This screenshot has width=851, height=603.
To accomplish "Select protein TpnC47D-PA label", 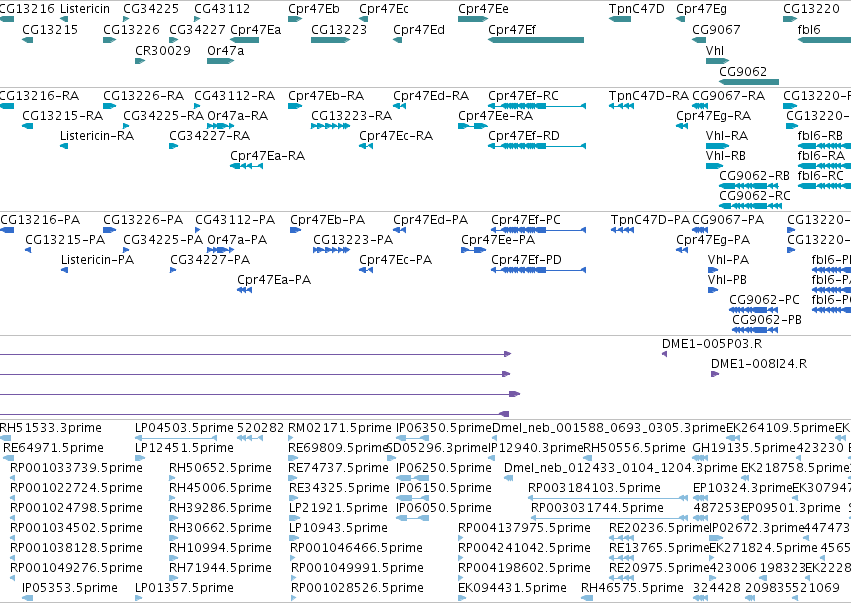I will pyautogui.click(x=650, y=220).
